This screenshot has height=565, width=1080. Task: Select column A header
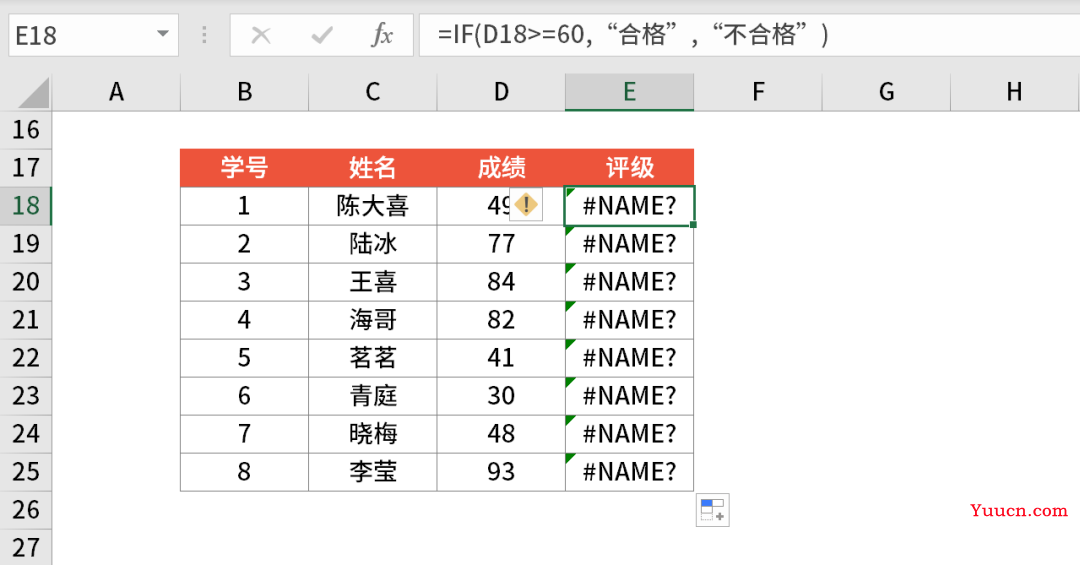coord(116,92)
